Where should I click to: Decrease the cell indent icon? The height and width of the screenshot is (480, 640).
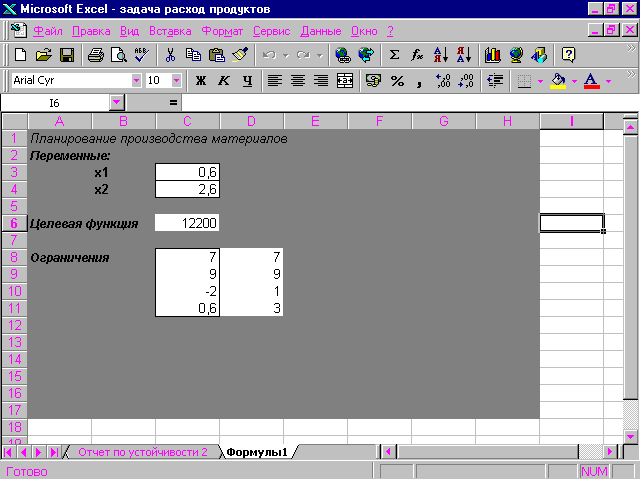click(x=495, y=80)
